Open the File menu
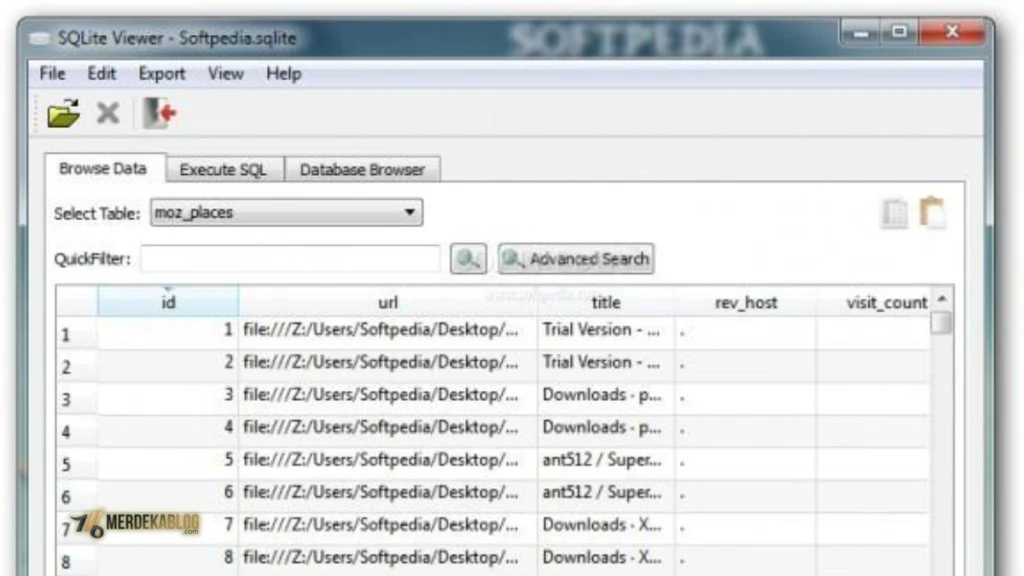This screenshot has height=576, width=1024. tap(52, 74)
